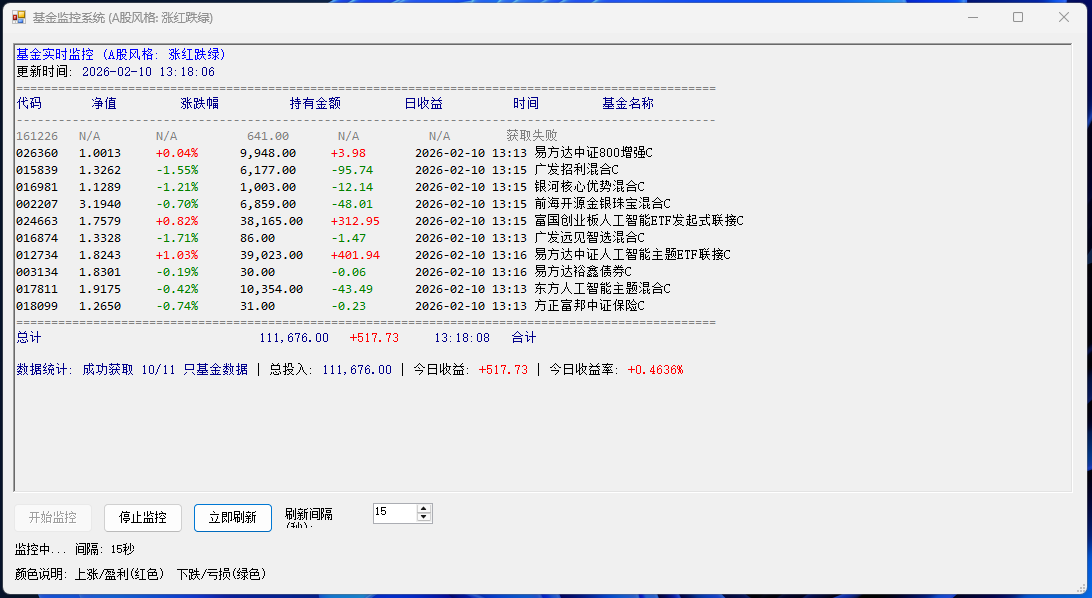Image resolution: width=1092 pixels, height=598 pixels.
Task: Close the 基金监控系统 window
Action: [1064, 17]
